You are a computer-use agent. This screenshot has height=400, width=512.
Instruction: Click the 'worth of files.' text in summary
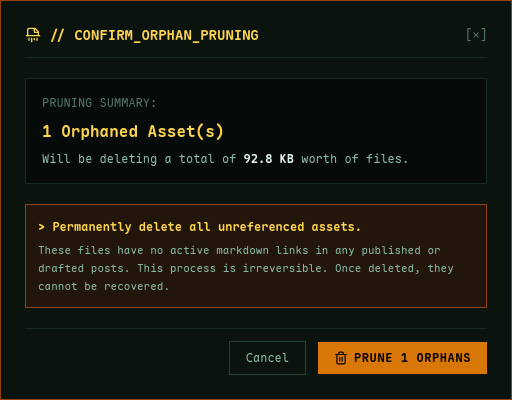pyautogui.click(x=355, y=159)
